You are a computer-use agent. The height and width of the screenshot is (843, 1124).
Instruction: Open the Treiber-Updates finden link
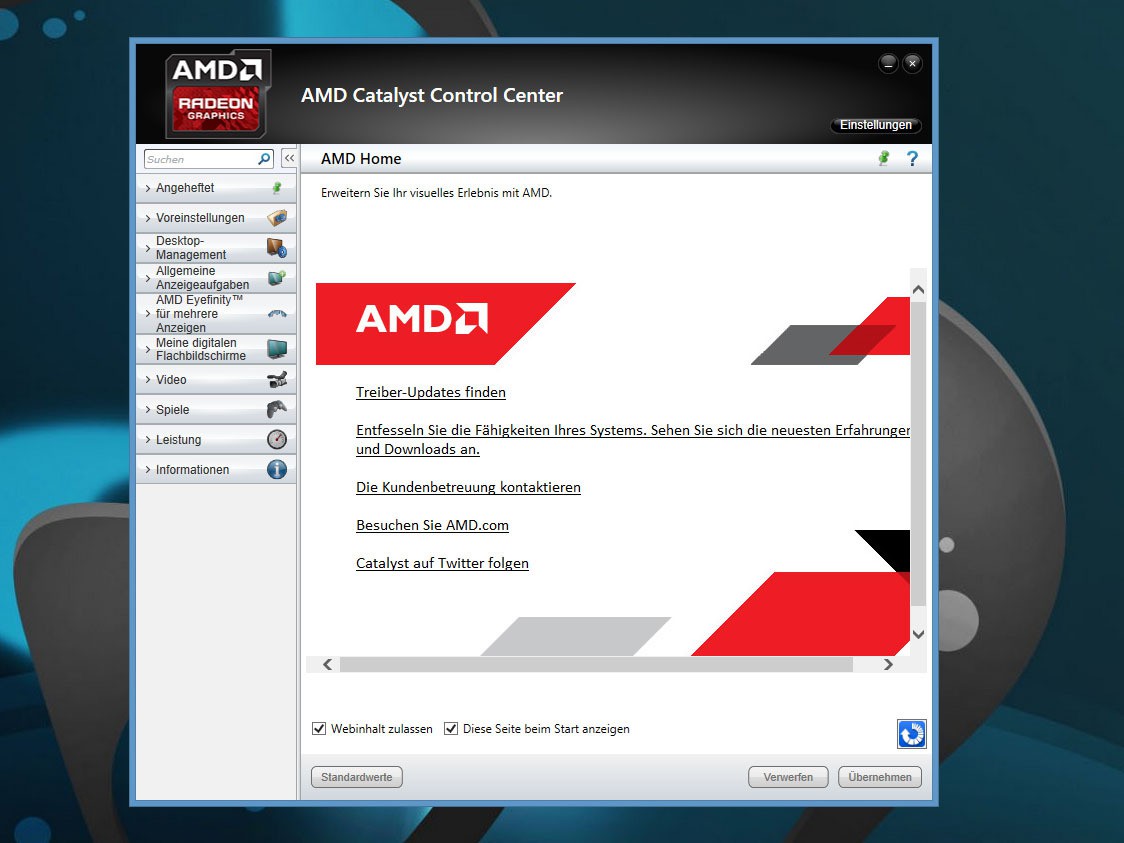[431, 392]
